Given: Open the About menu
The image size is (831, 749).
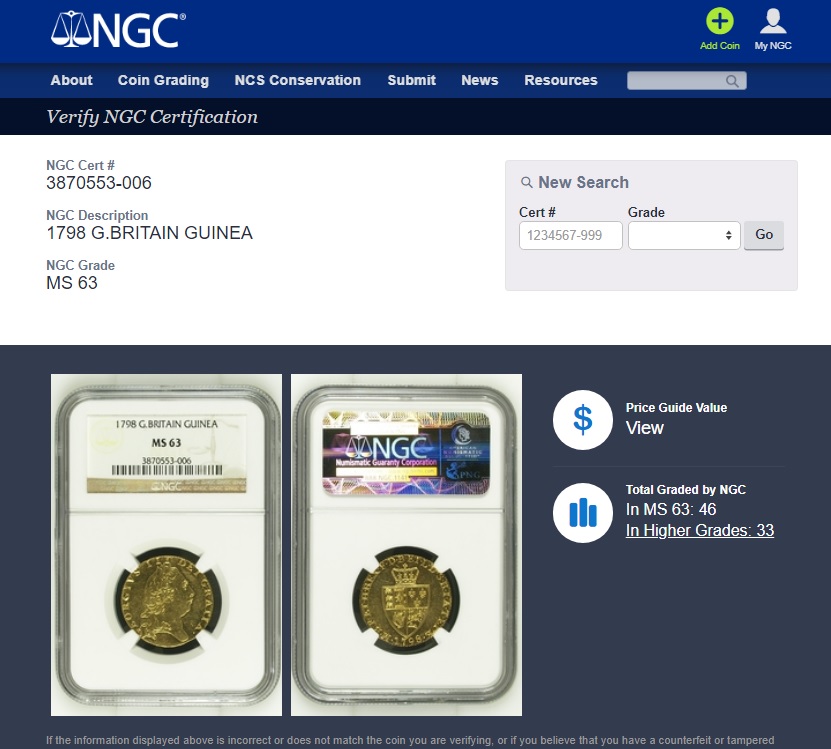Looking at the screenshot, I should [x=72, y=80].
